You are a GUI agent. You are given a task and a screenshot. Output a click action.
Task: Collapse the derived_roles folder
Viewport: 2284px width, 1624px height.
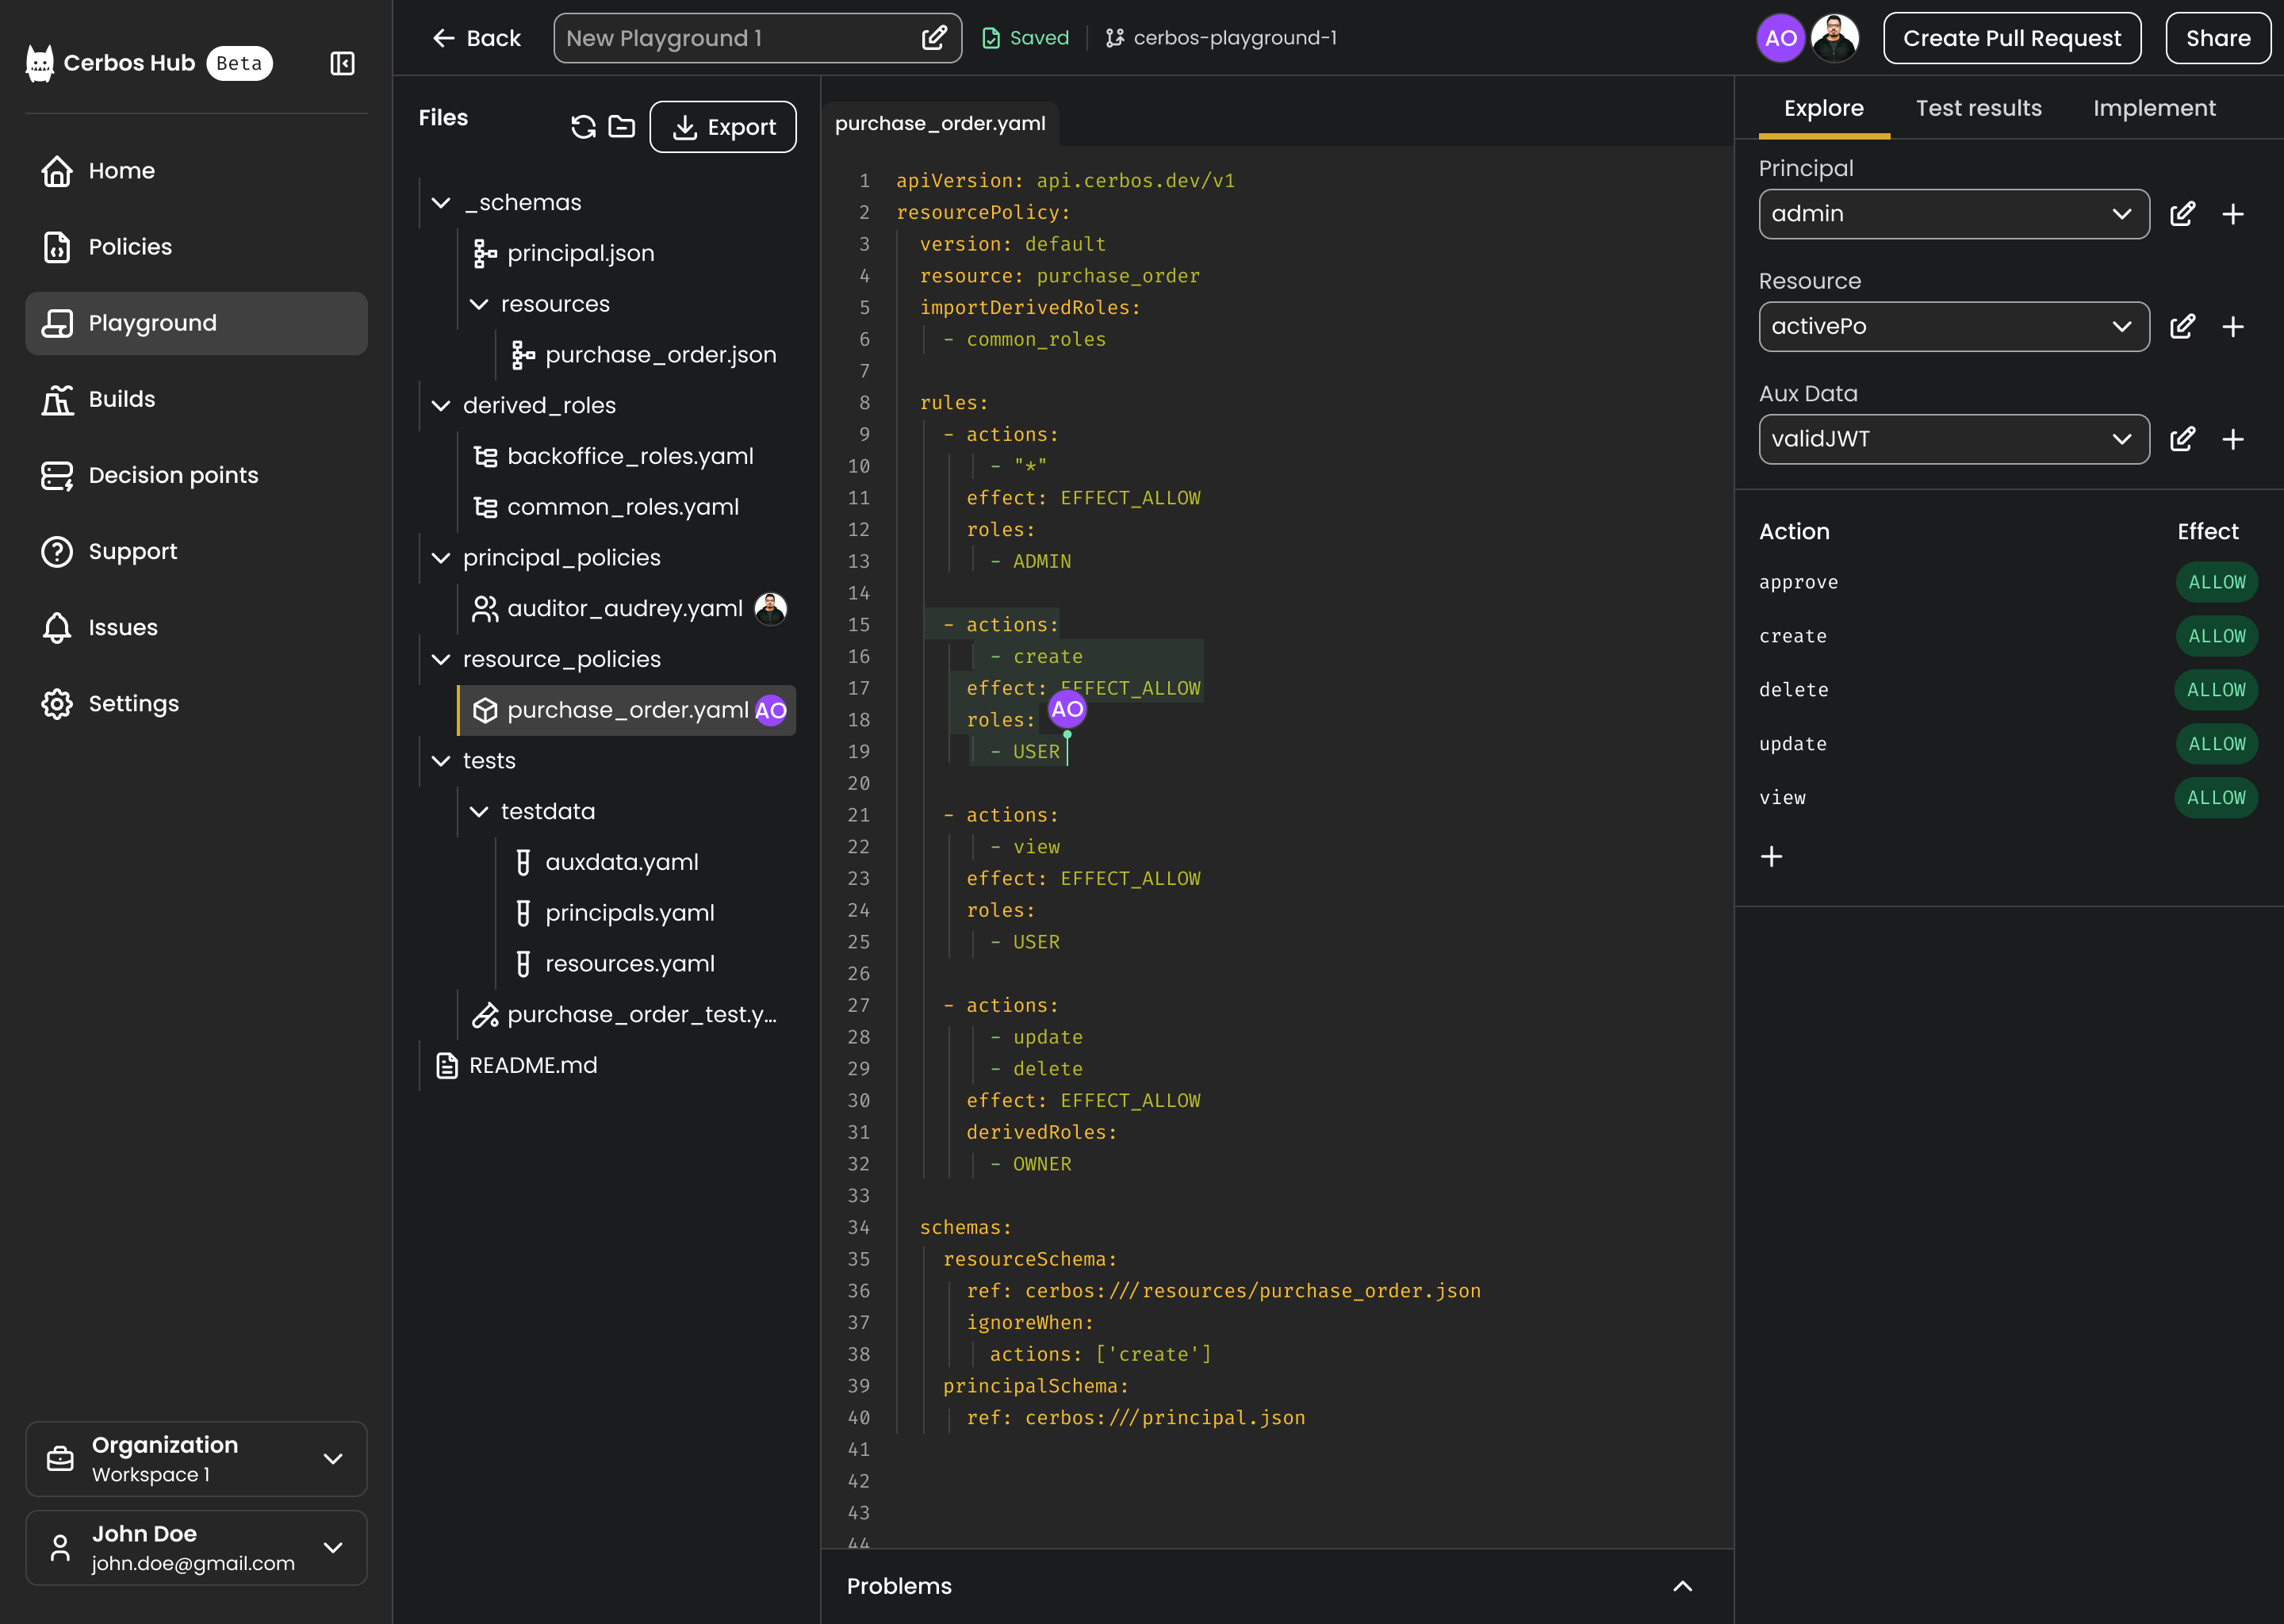tap(441, 406)
